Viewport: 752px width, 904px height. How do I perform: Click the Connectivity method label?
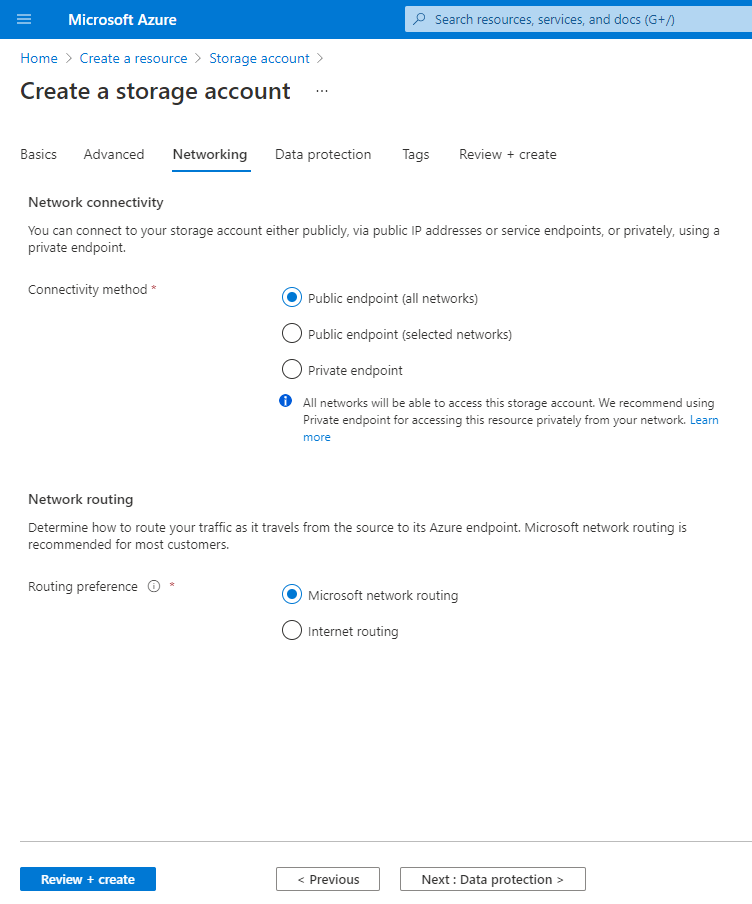88,289
